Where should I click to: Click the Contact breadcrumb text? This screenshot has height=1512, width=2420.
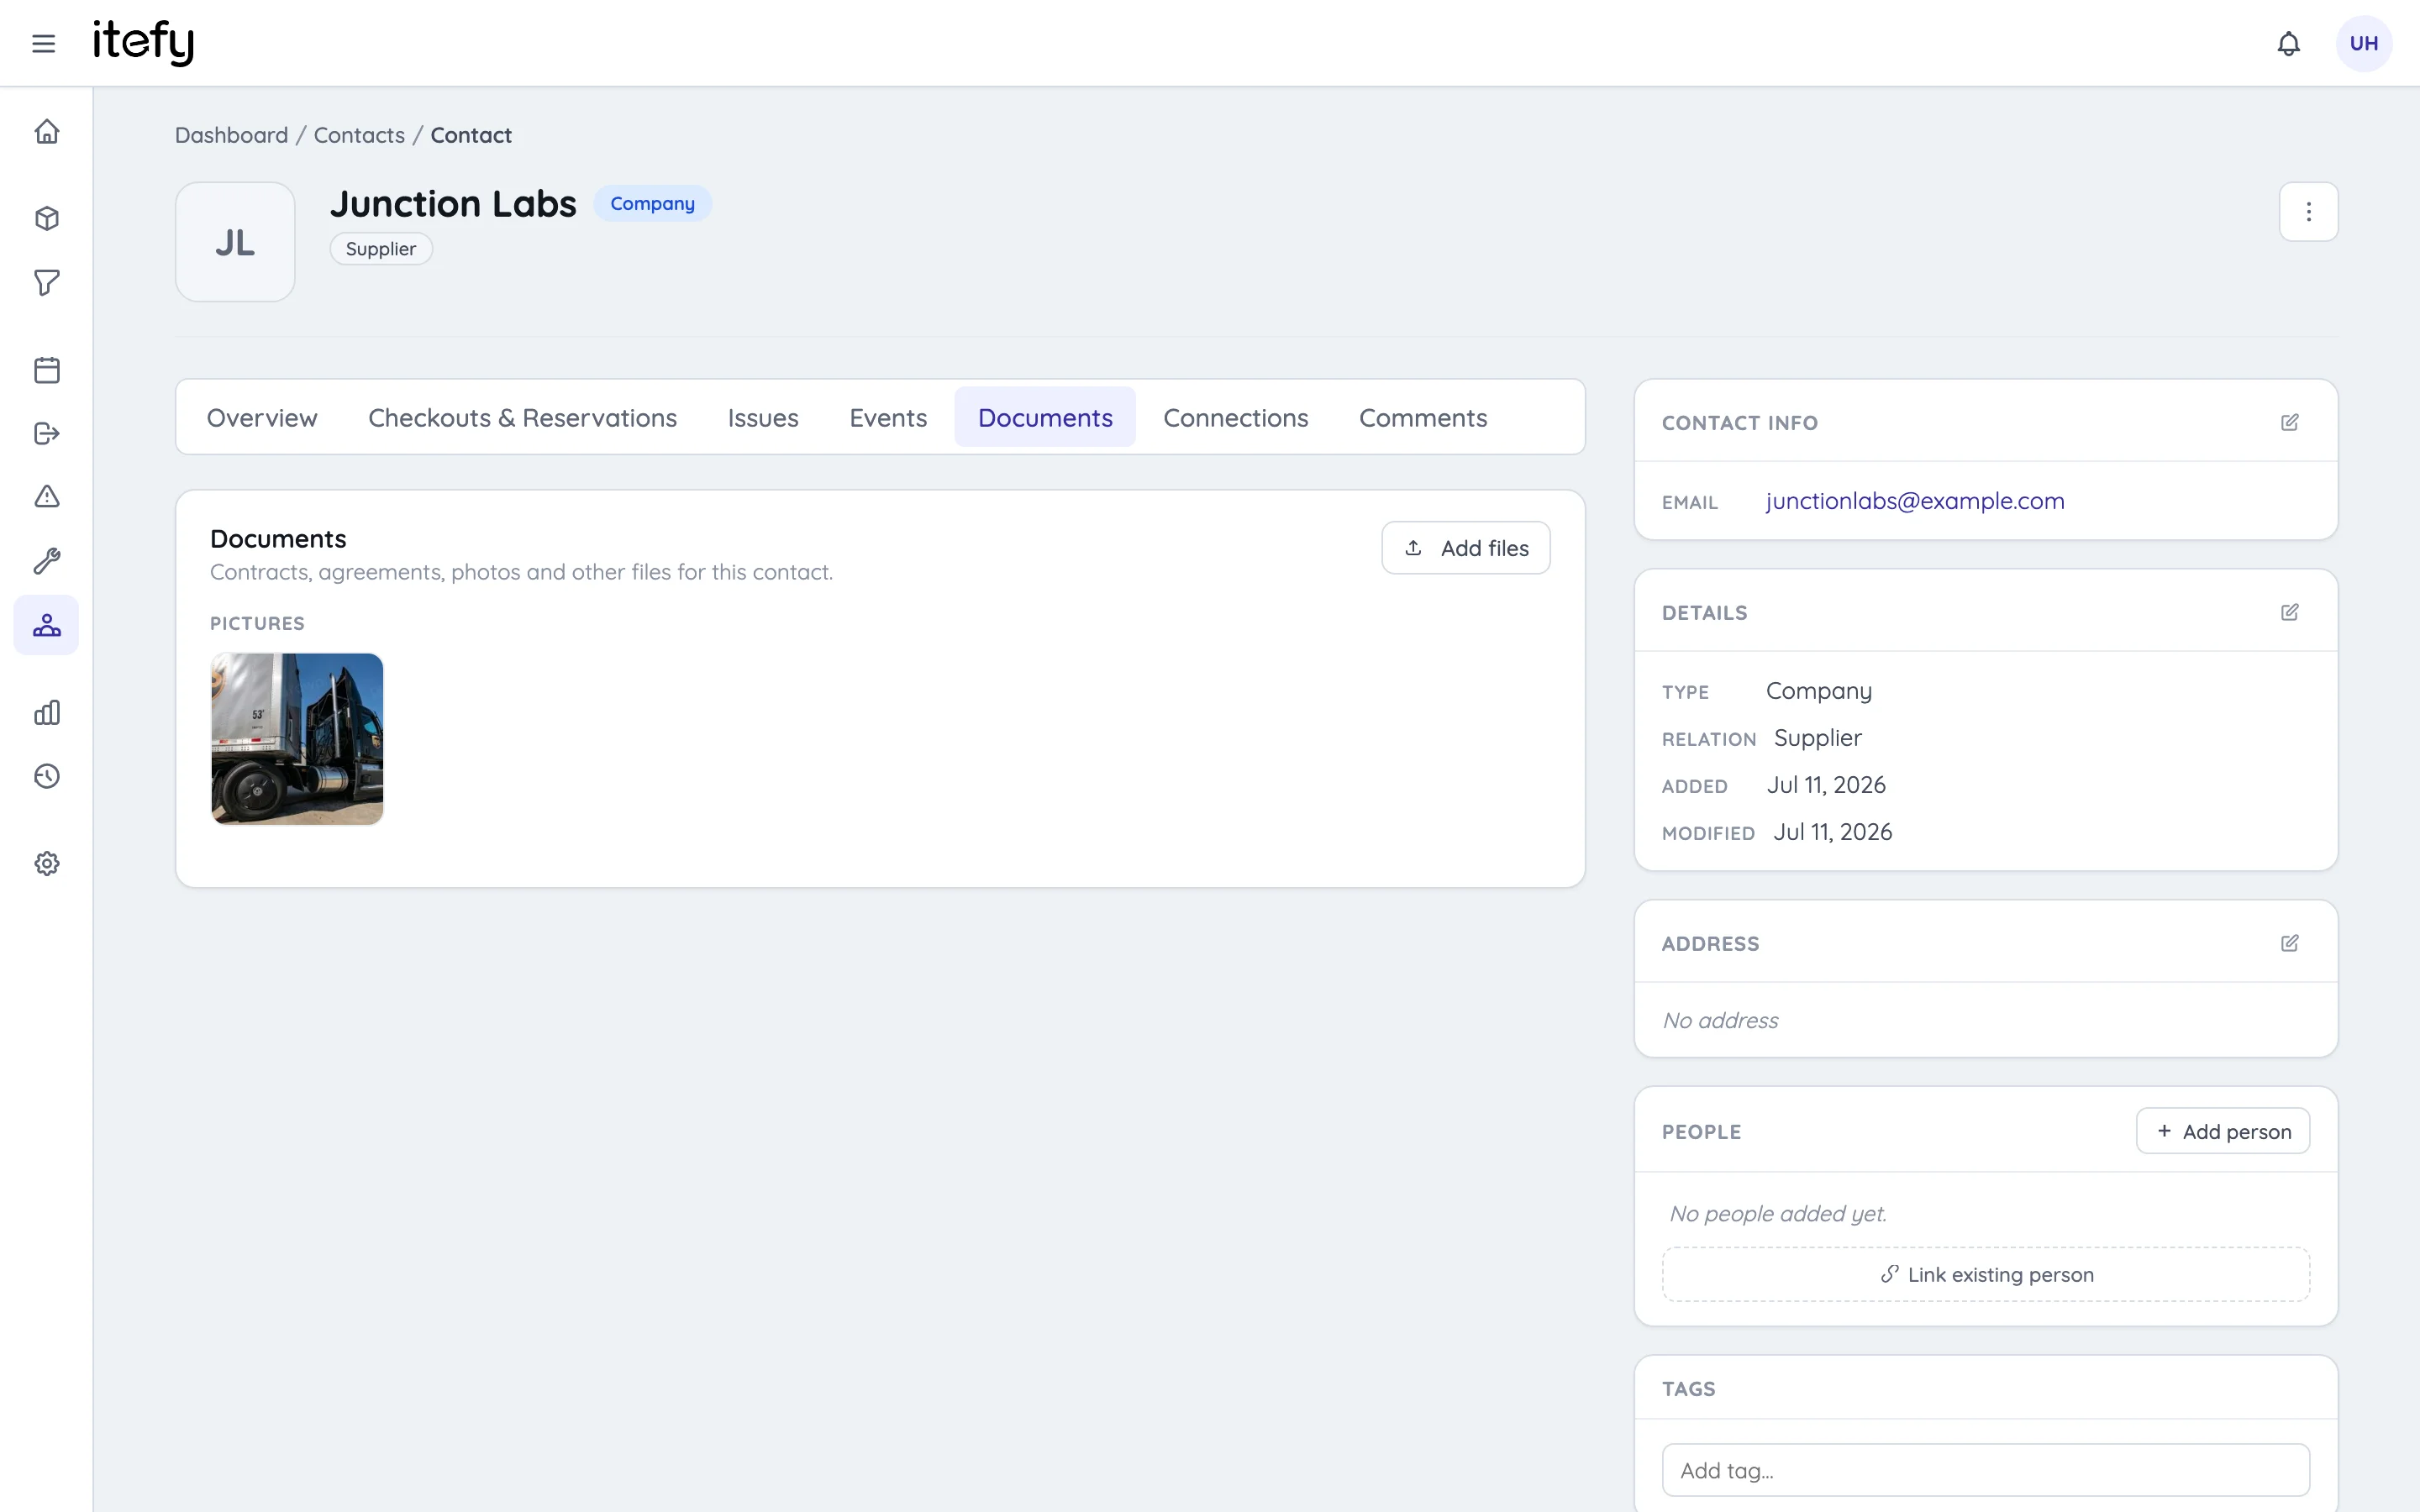tap(471, 135)
